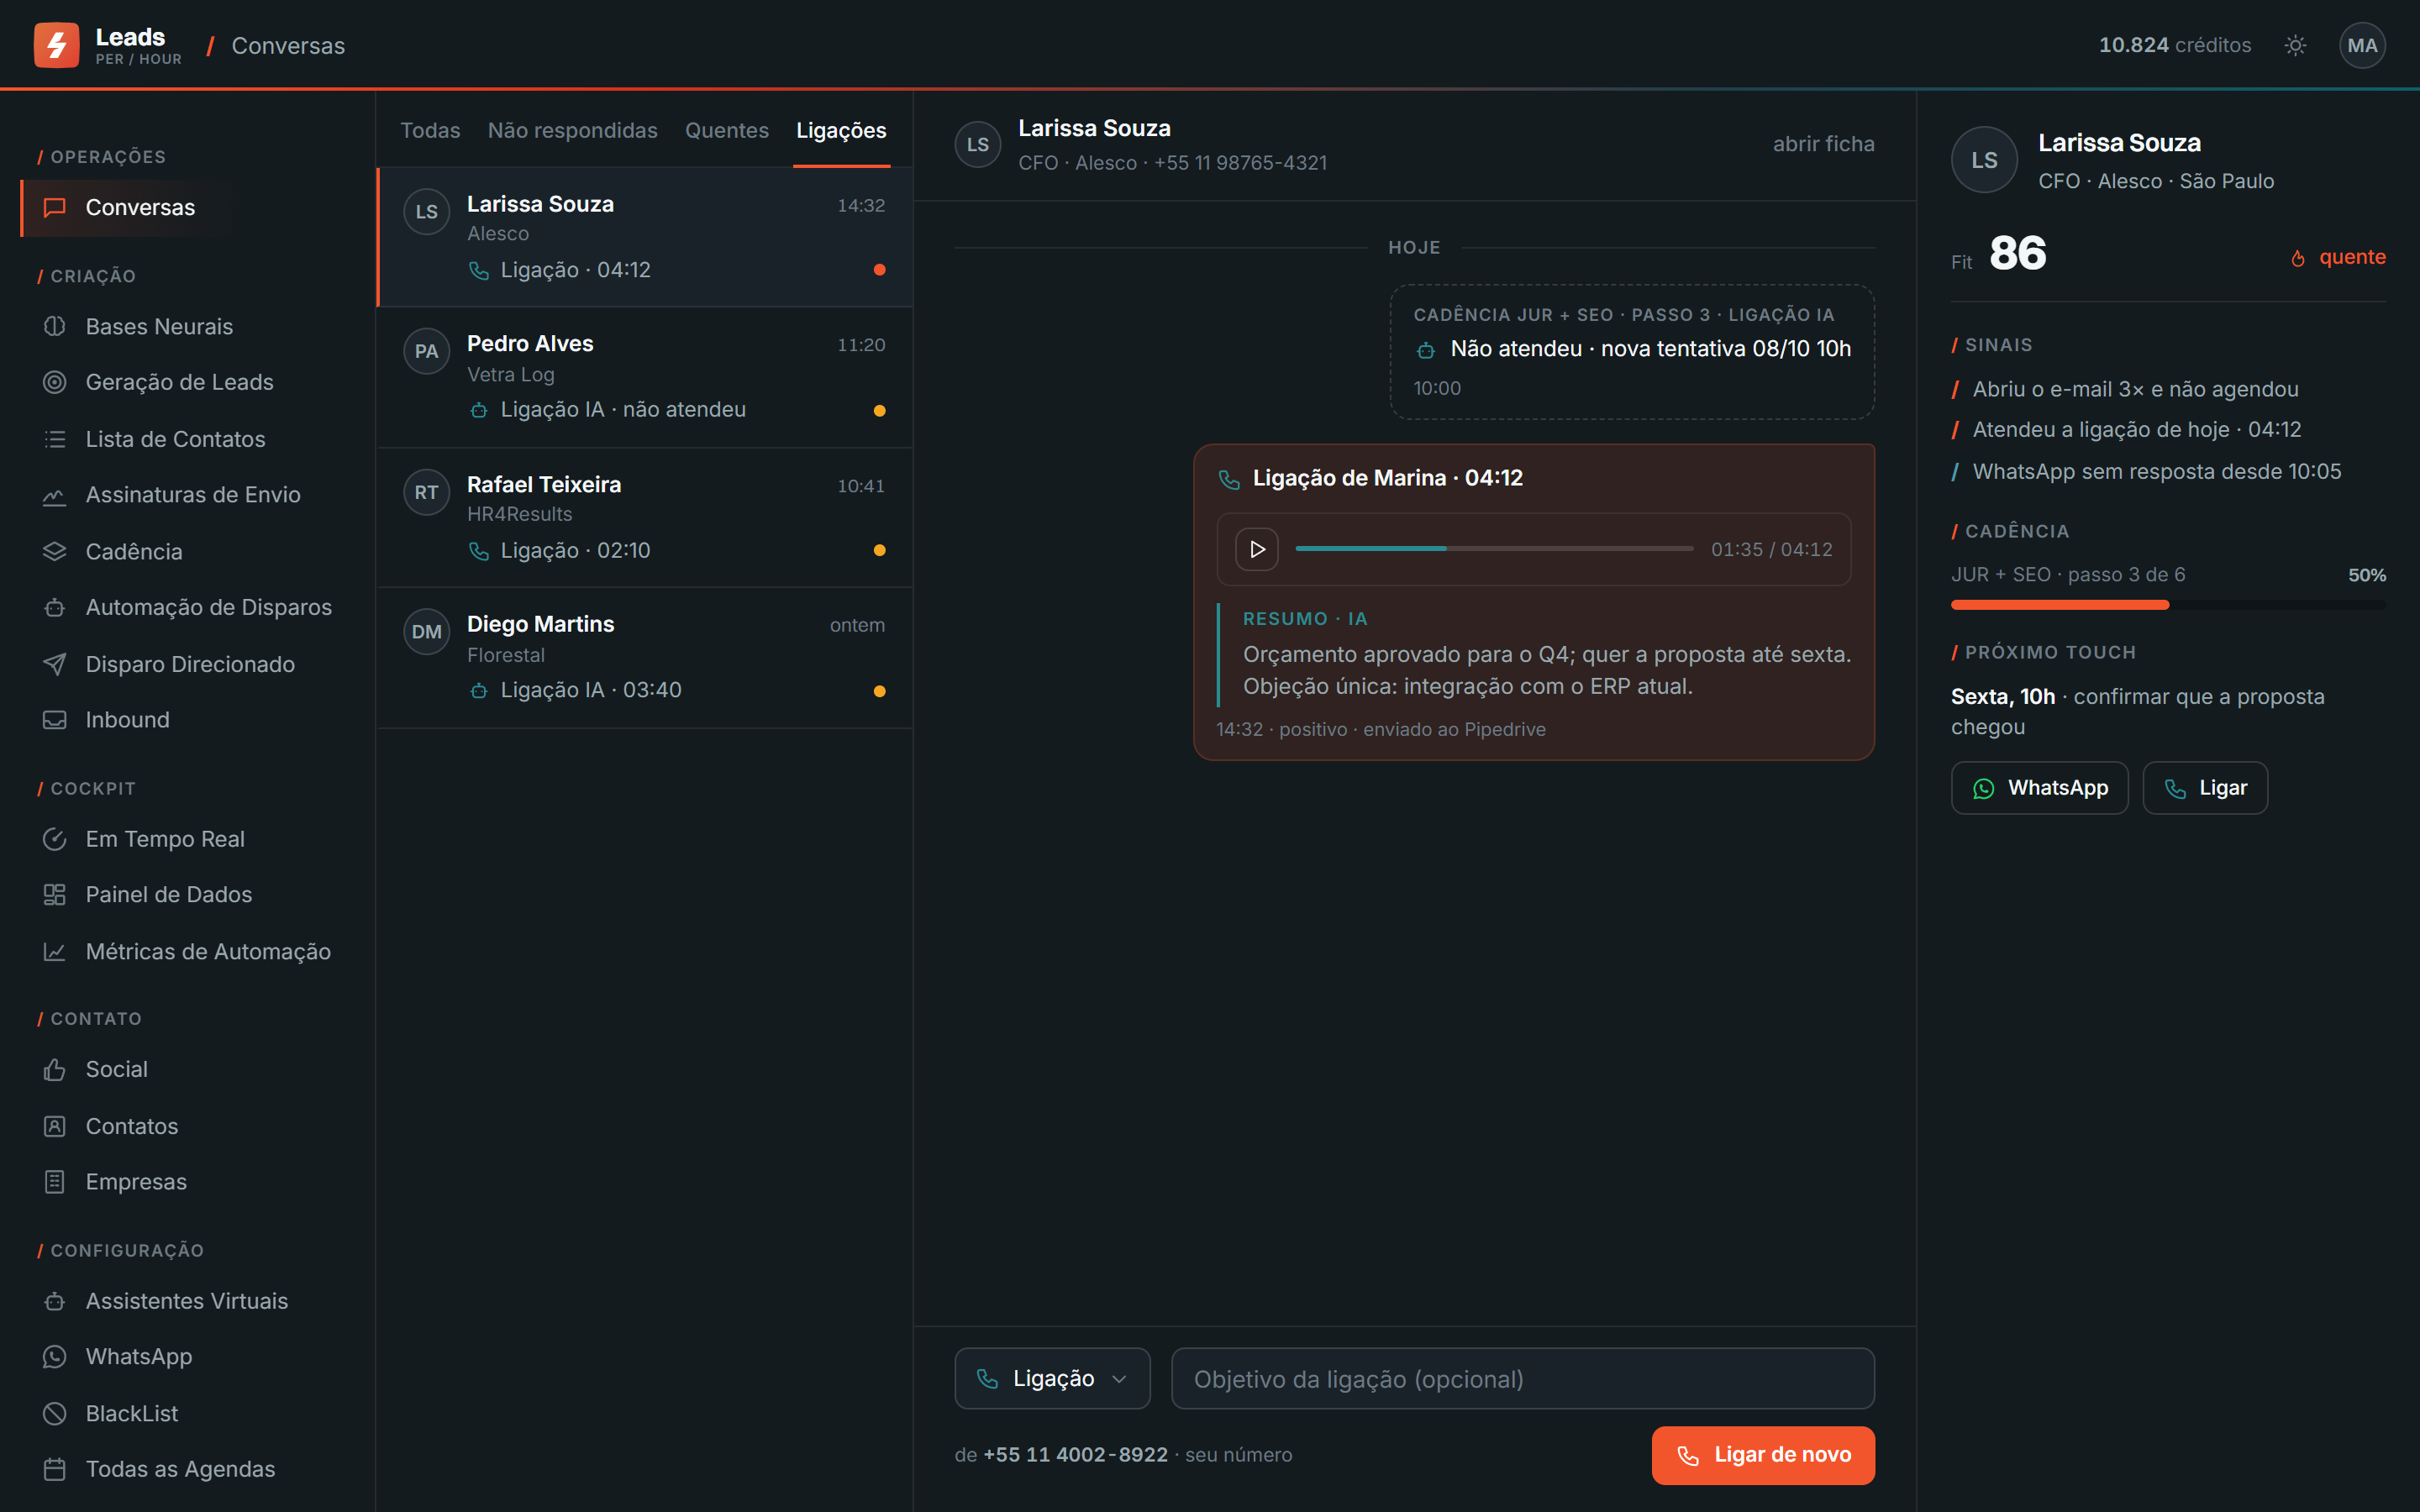The image size is (2420, 1512).
Task: Select the Assinaturas de Envio icon
Action: point(55,495)
